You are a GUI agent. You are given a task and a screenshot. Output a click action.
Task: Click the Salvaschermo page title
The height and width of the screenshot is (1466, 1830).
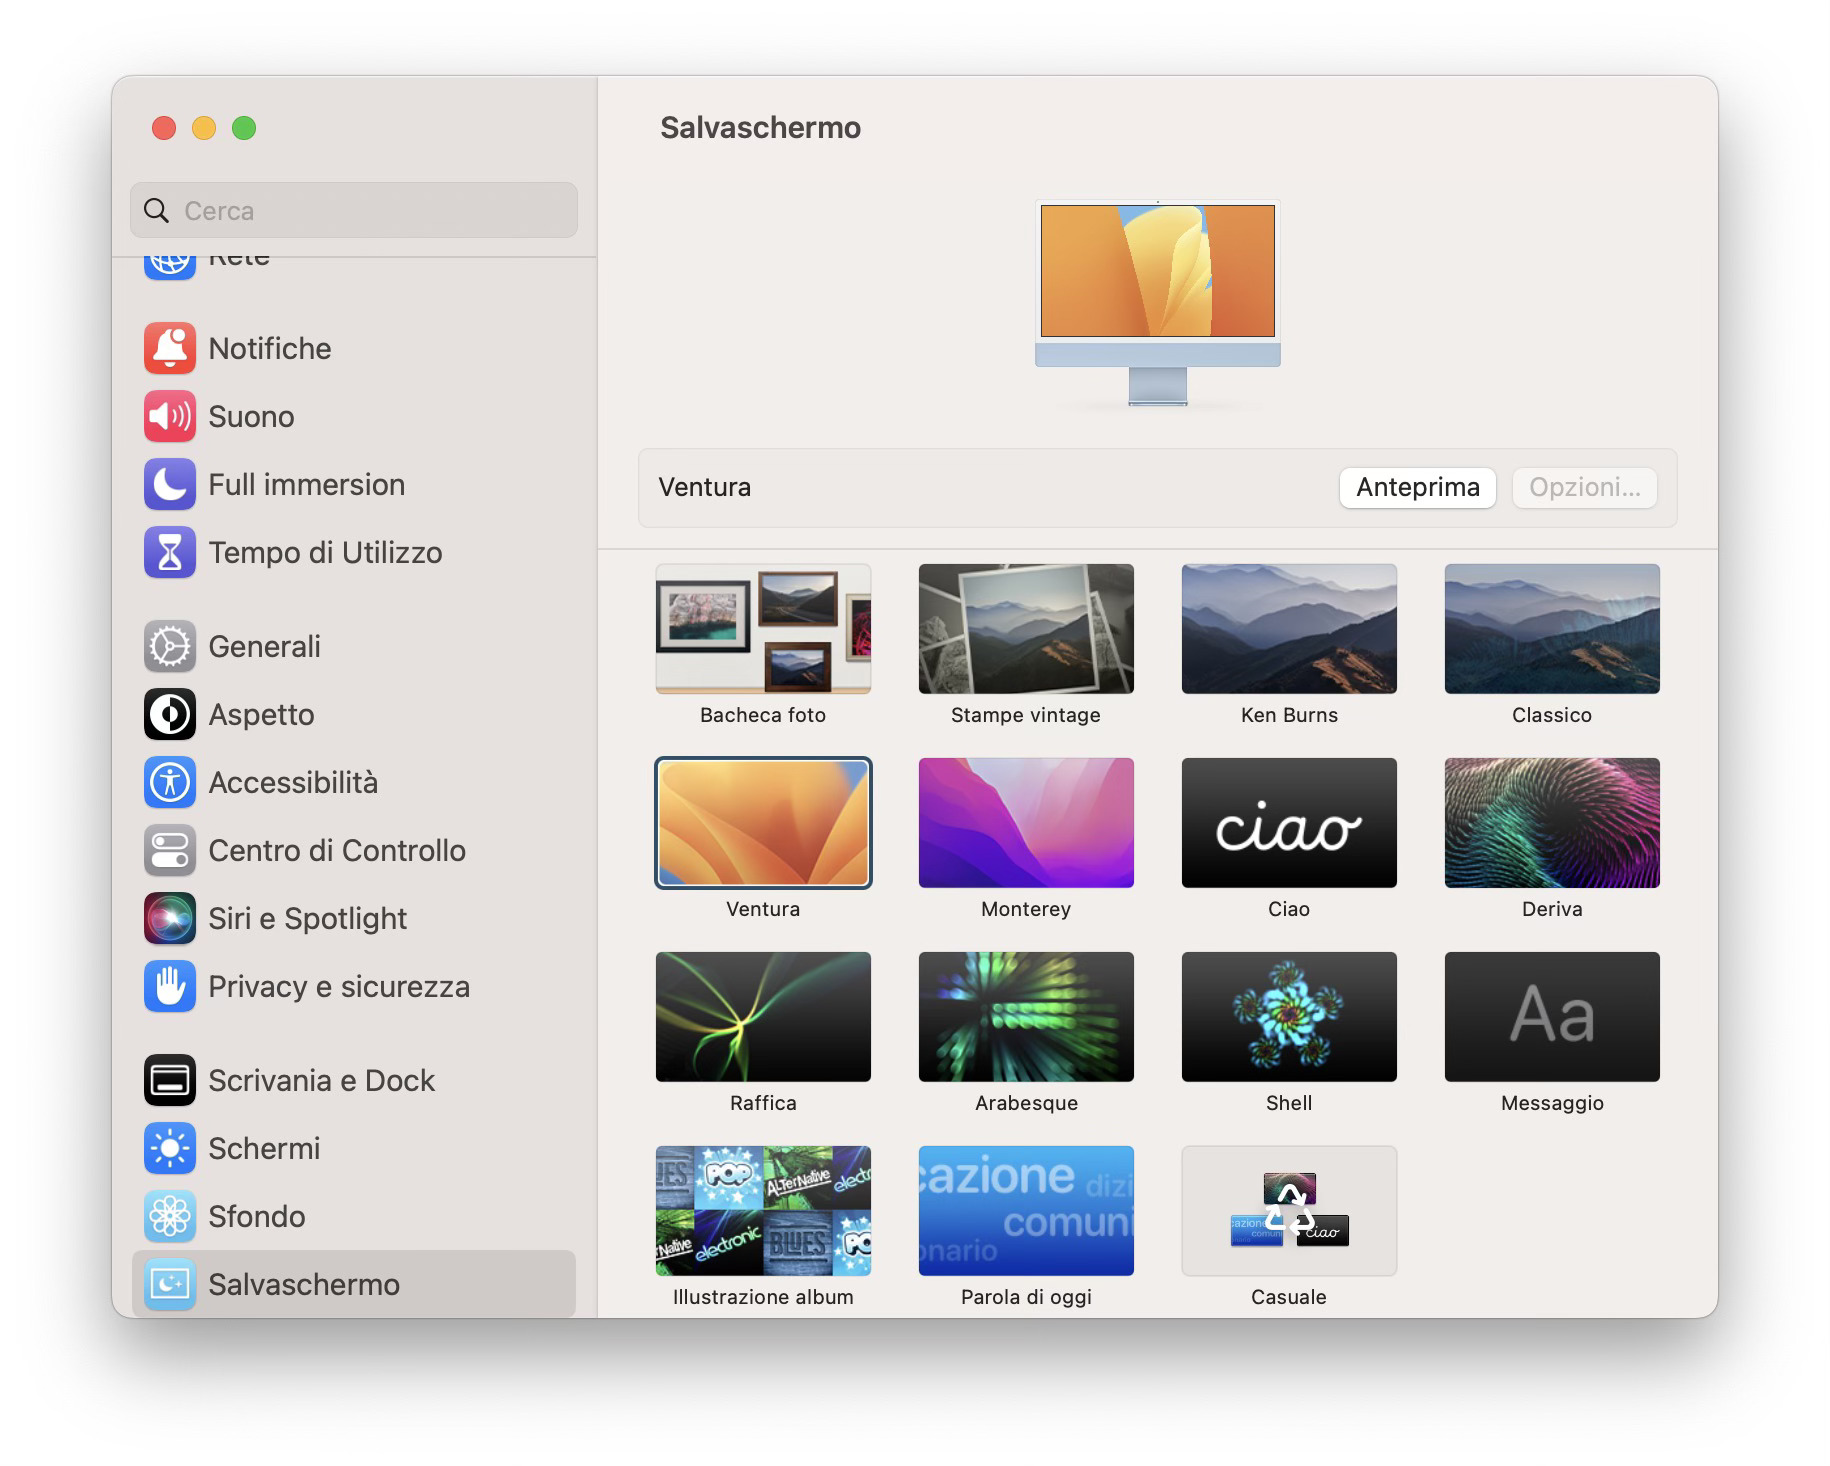[x=760, y=128]
